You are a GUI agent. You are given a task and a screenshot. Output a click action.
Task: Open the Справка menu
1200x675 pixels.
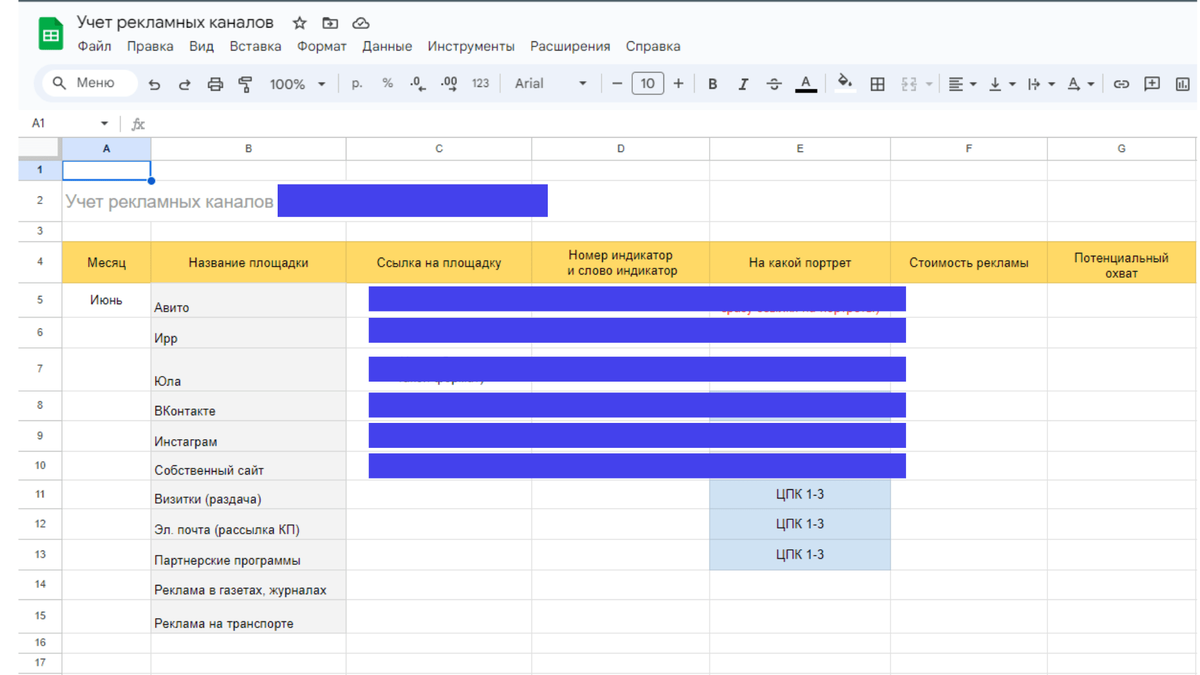coord(653,46)
